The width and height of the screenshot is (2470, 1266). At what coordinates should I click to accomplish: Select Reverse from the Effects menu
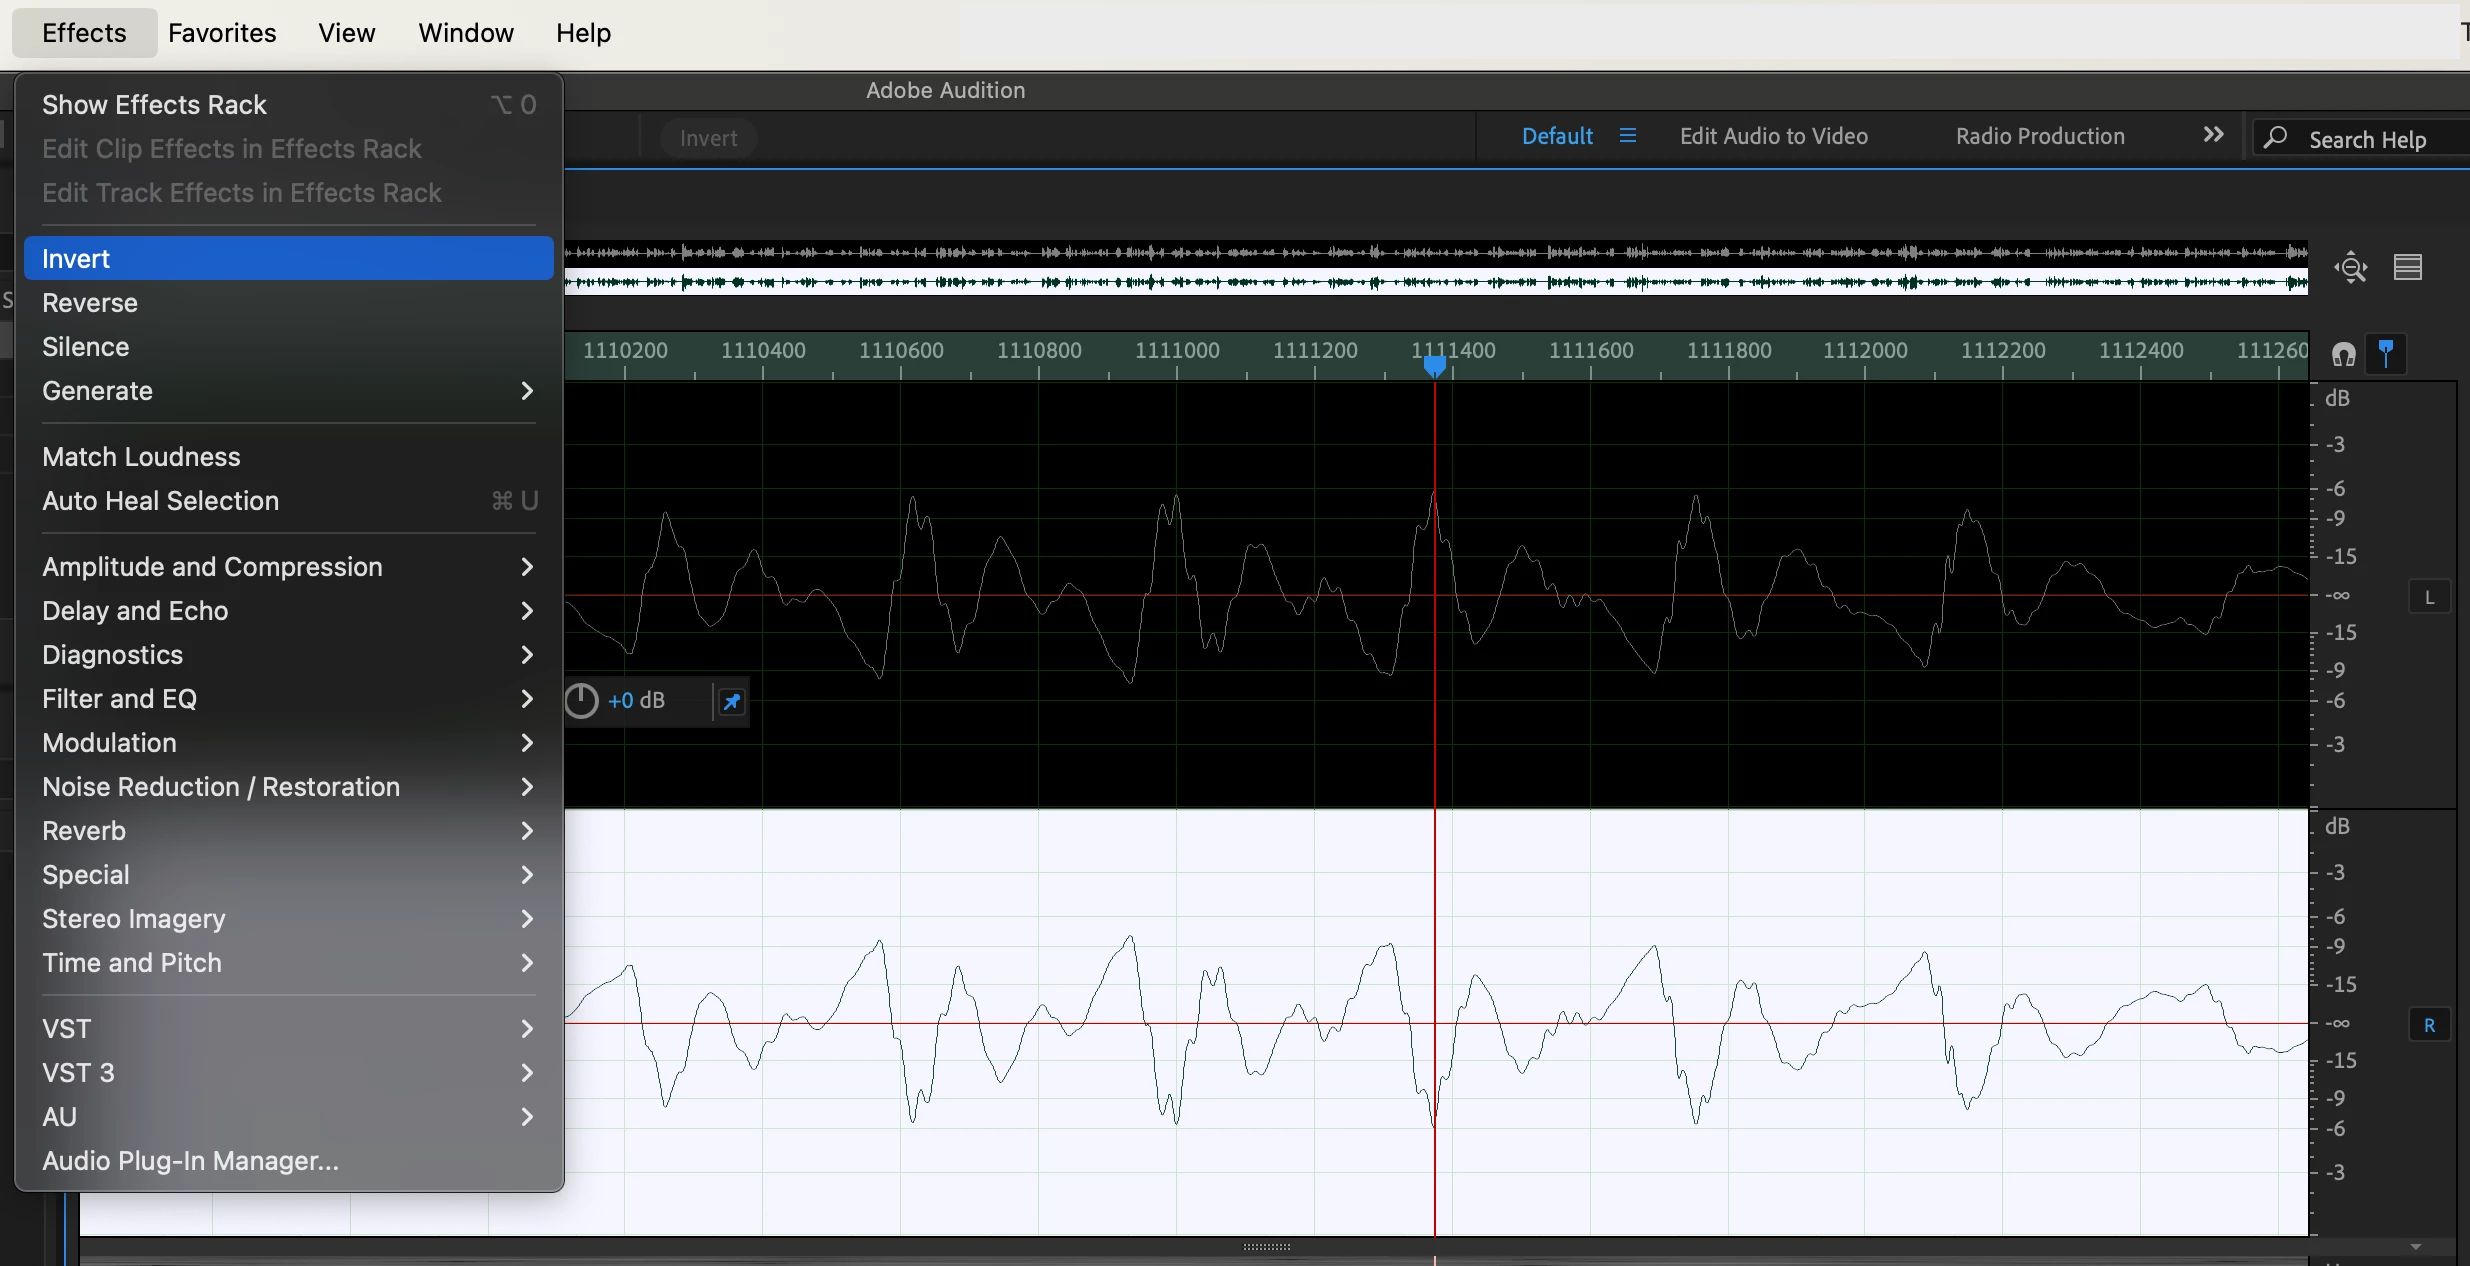[x=90, y=303]
